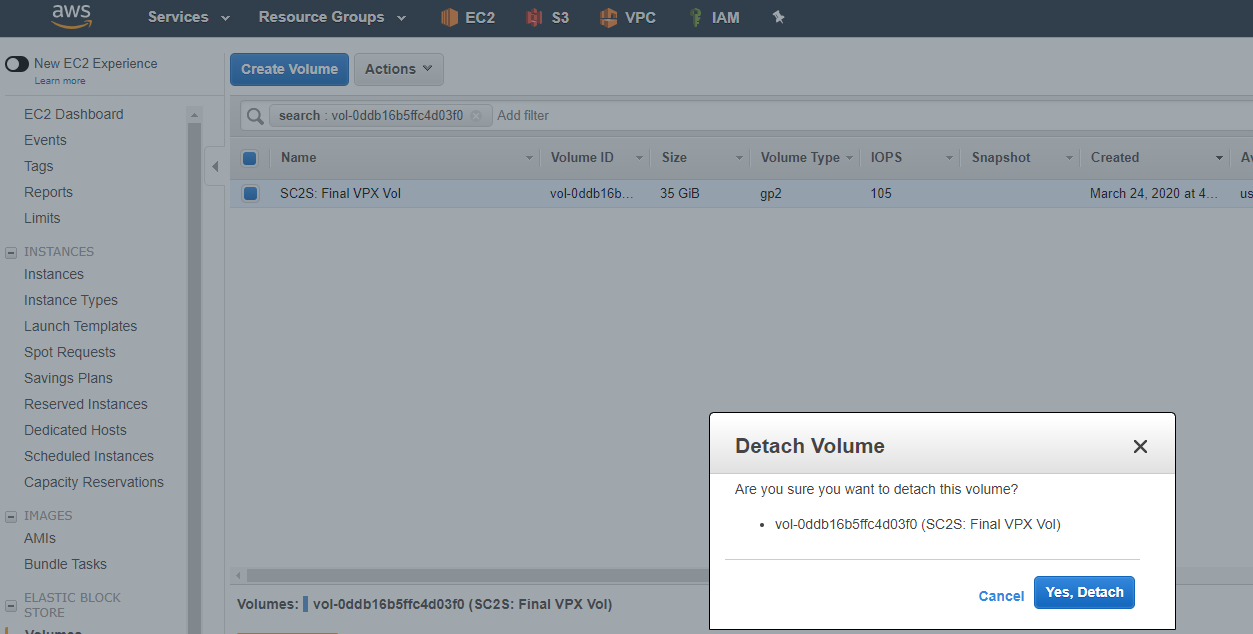Open IOPS column dropdown arrow
Viewport: 1253px width, 634px height.
(x=950, y=158)
